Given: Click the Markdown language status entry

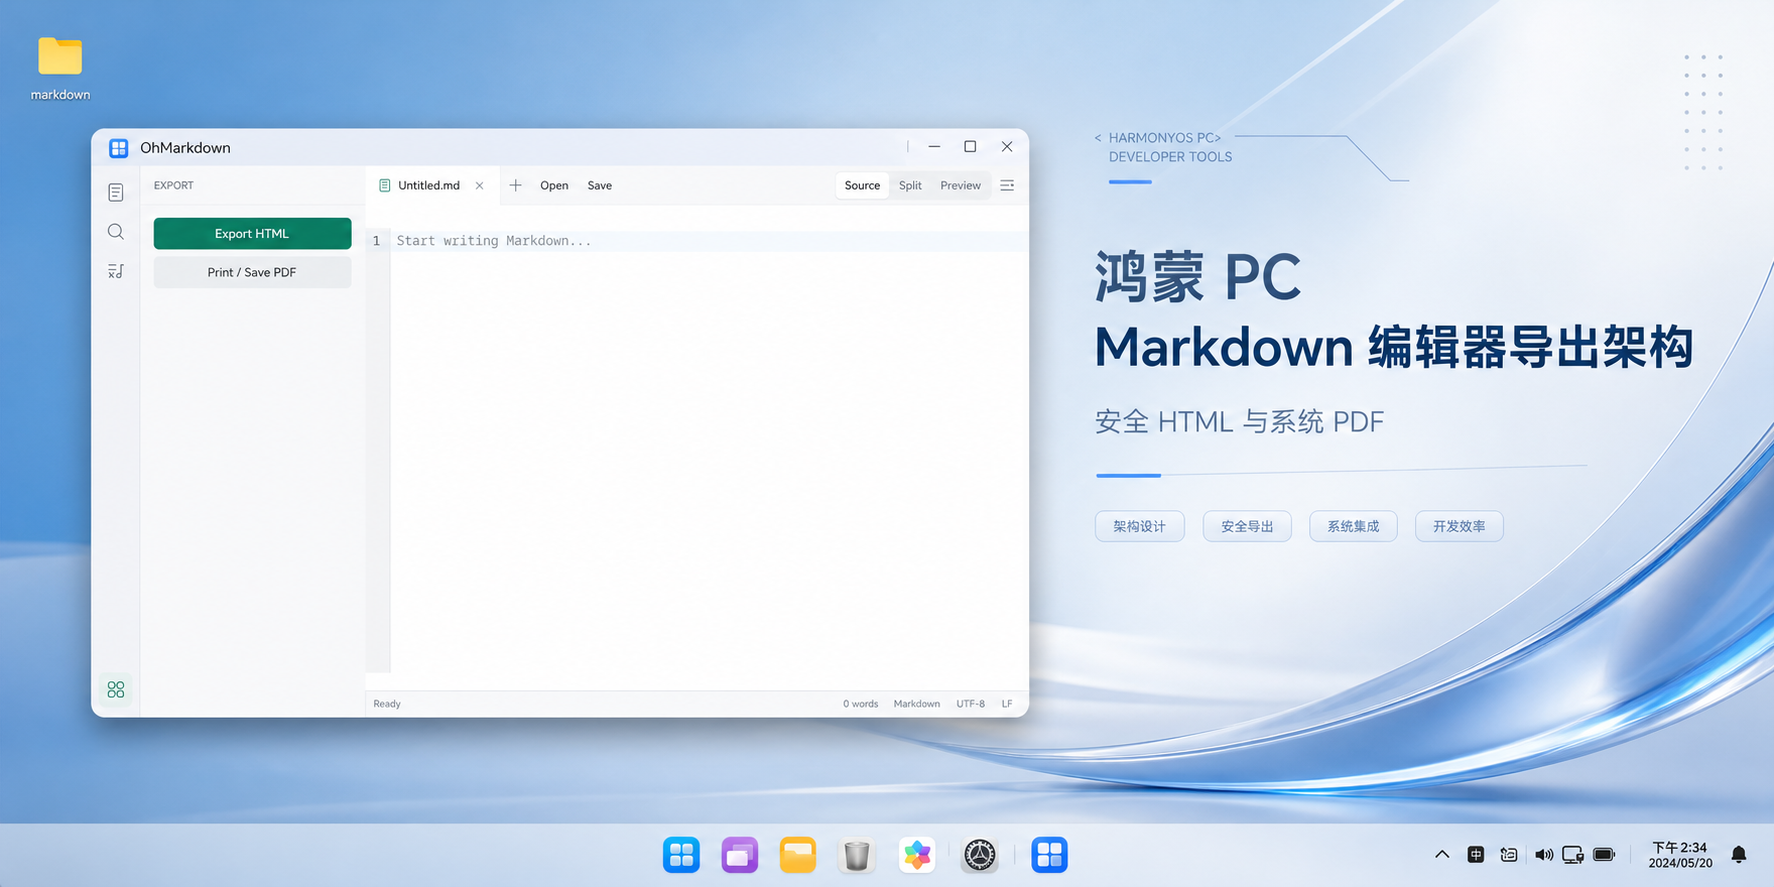Looking at the screenshot, I should pos(917,704).
